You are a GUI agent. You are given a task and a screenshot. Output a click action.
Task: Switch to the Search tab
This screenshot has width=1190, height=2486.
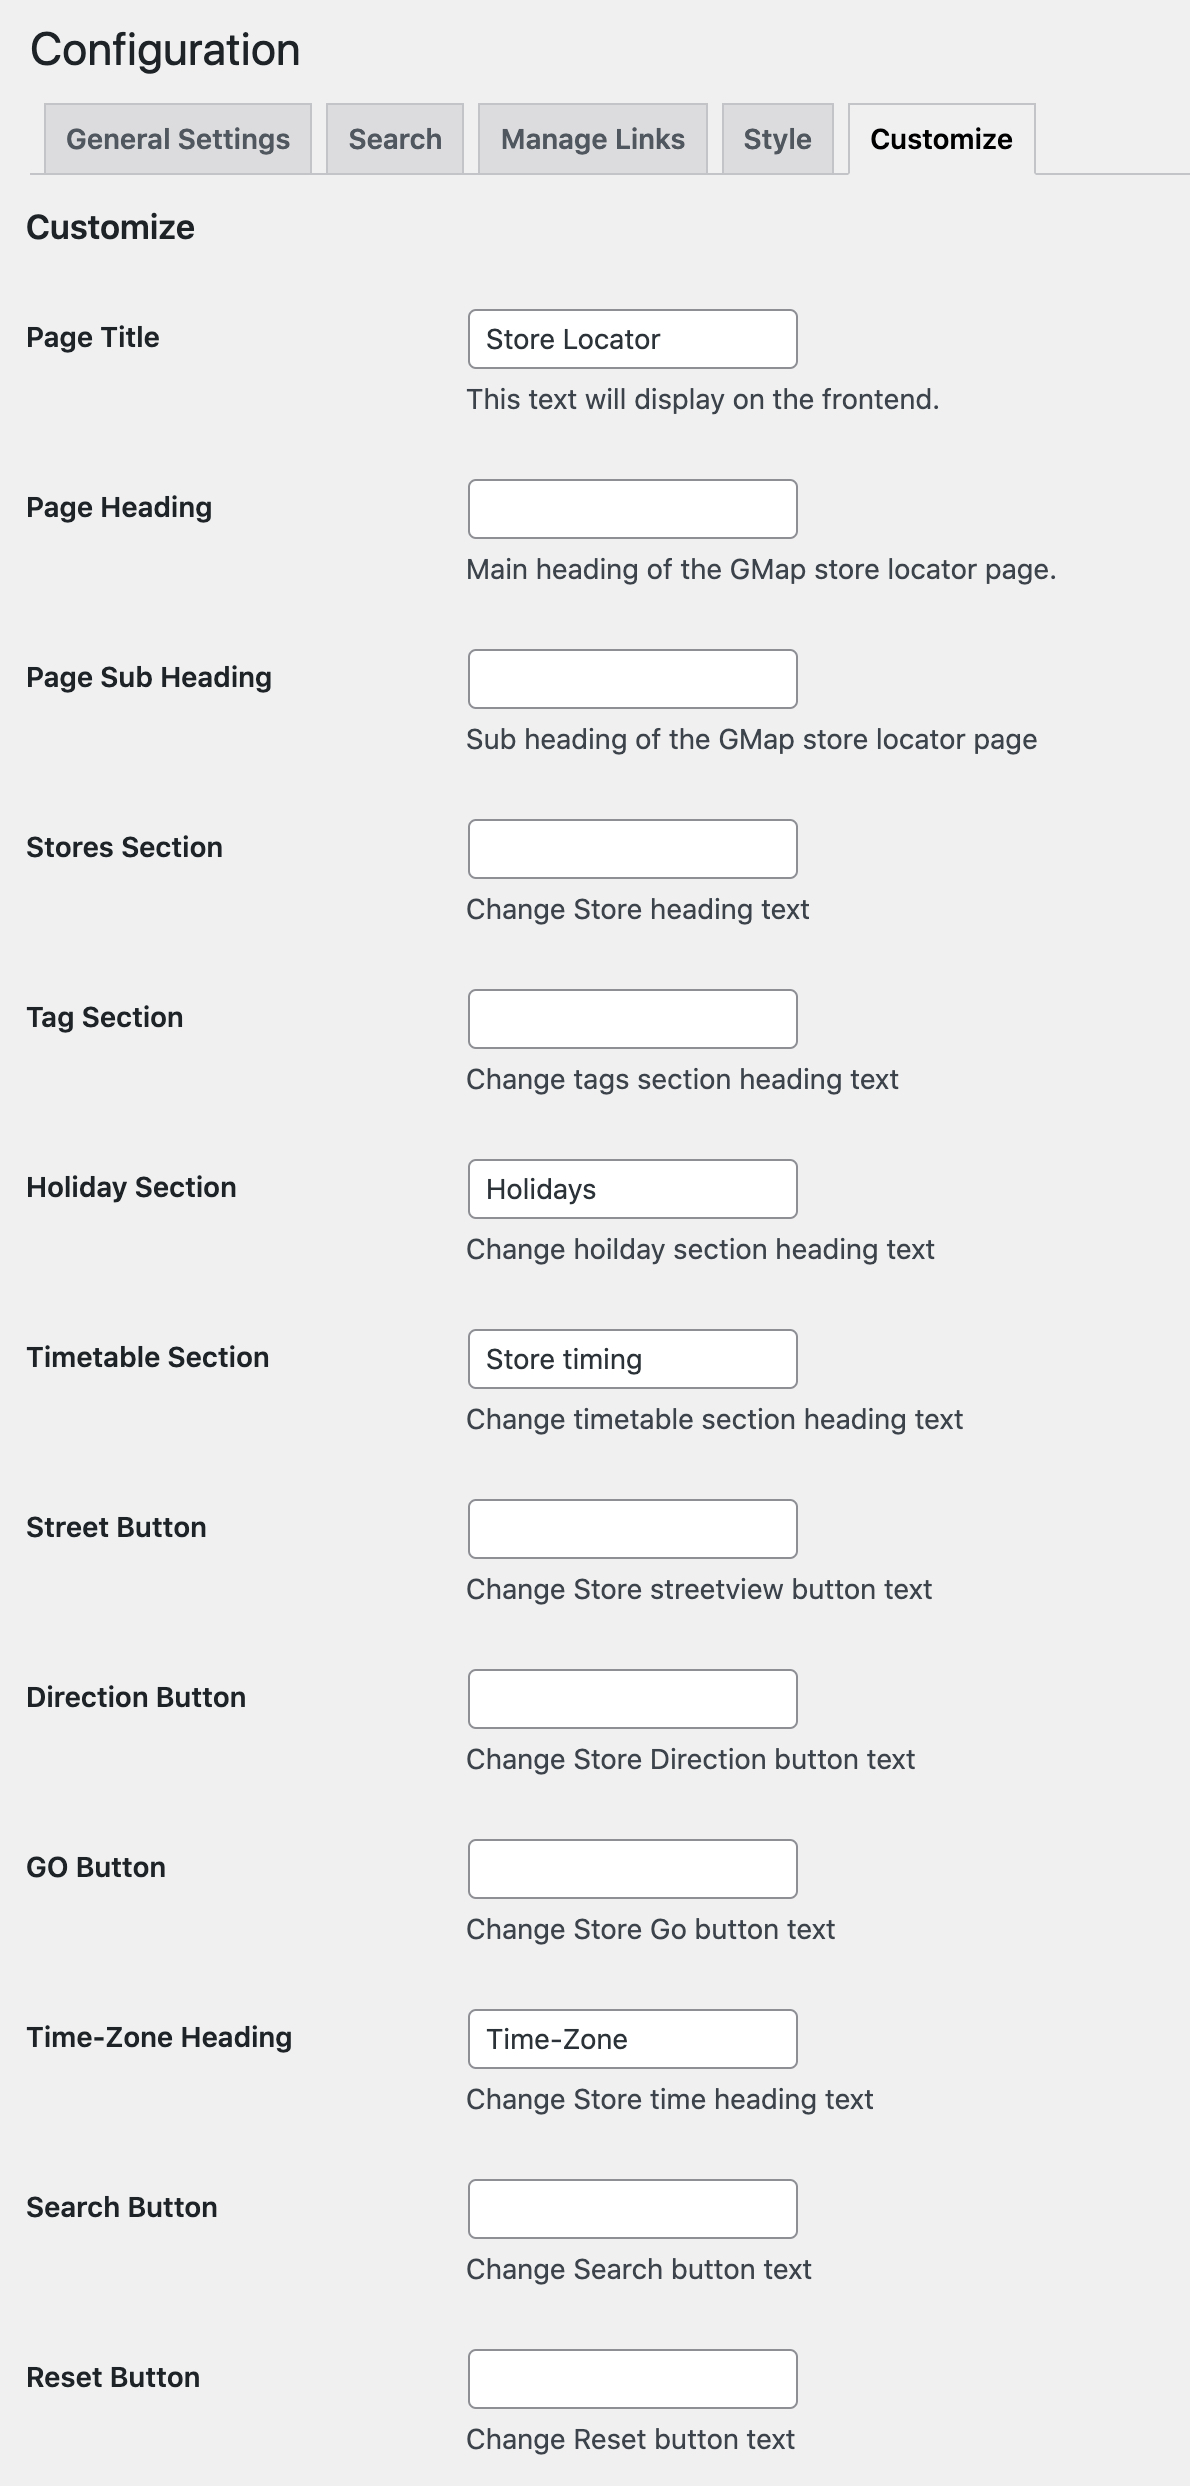pyautogui.click(x=395, y=139)
